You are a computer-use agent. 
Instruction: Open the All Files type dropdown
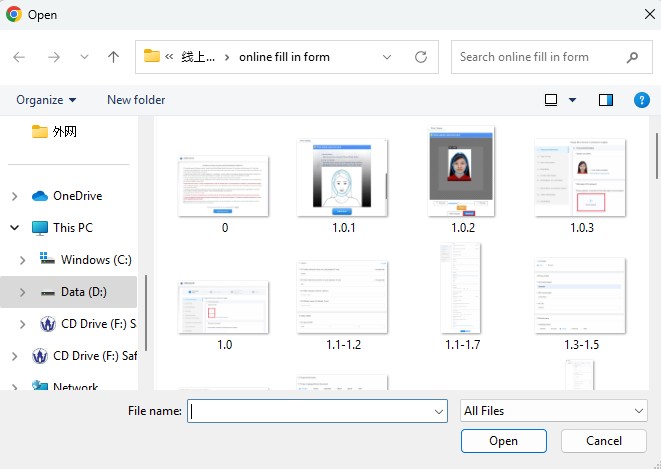click(553, 411)
